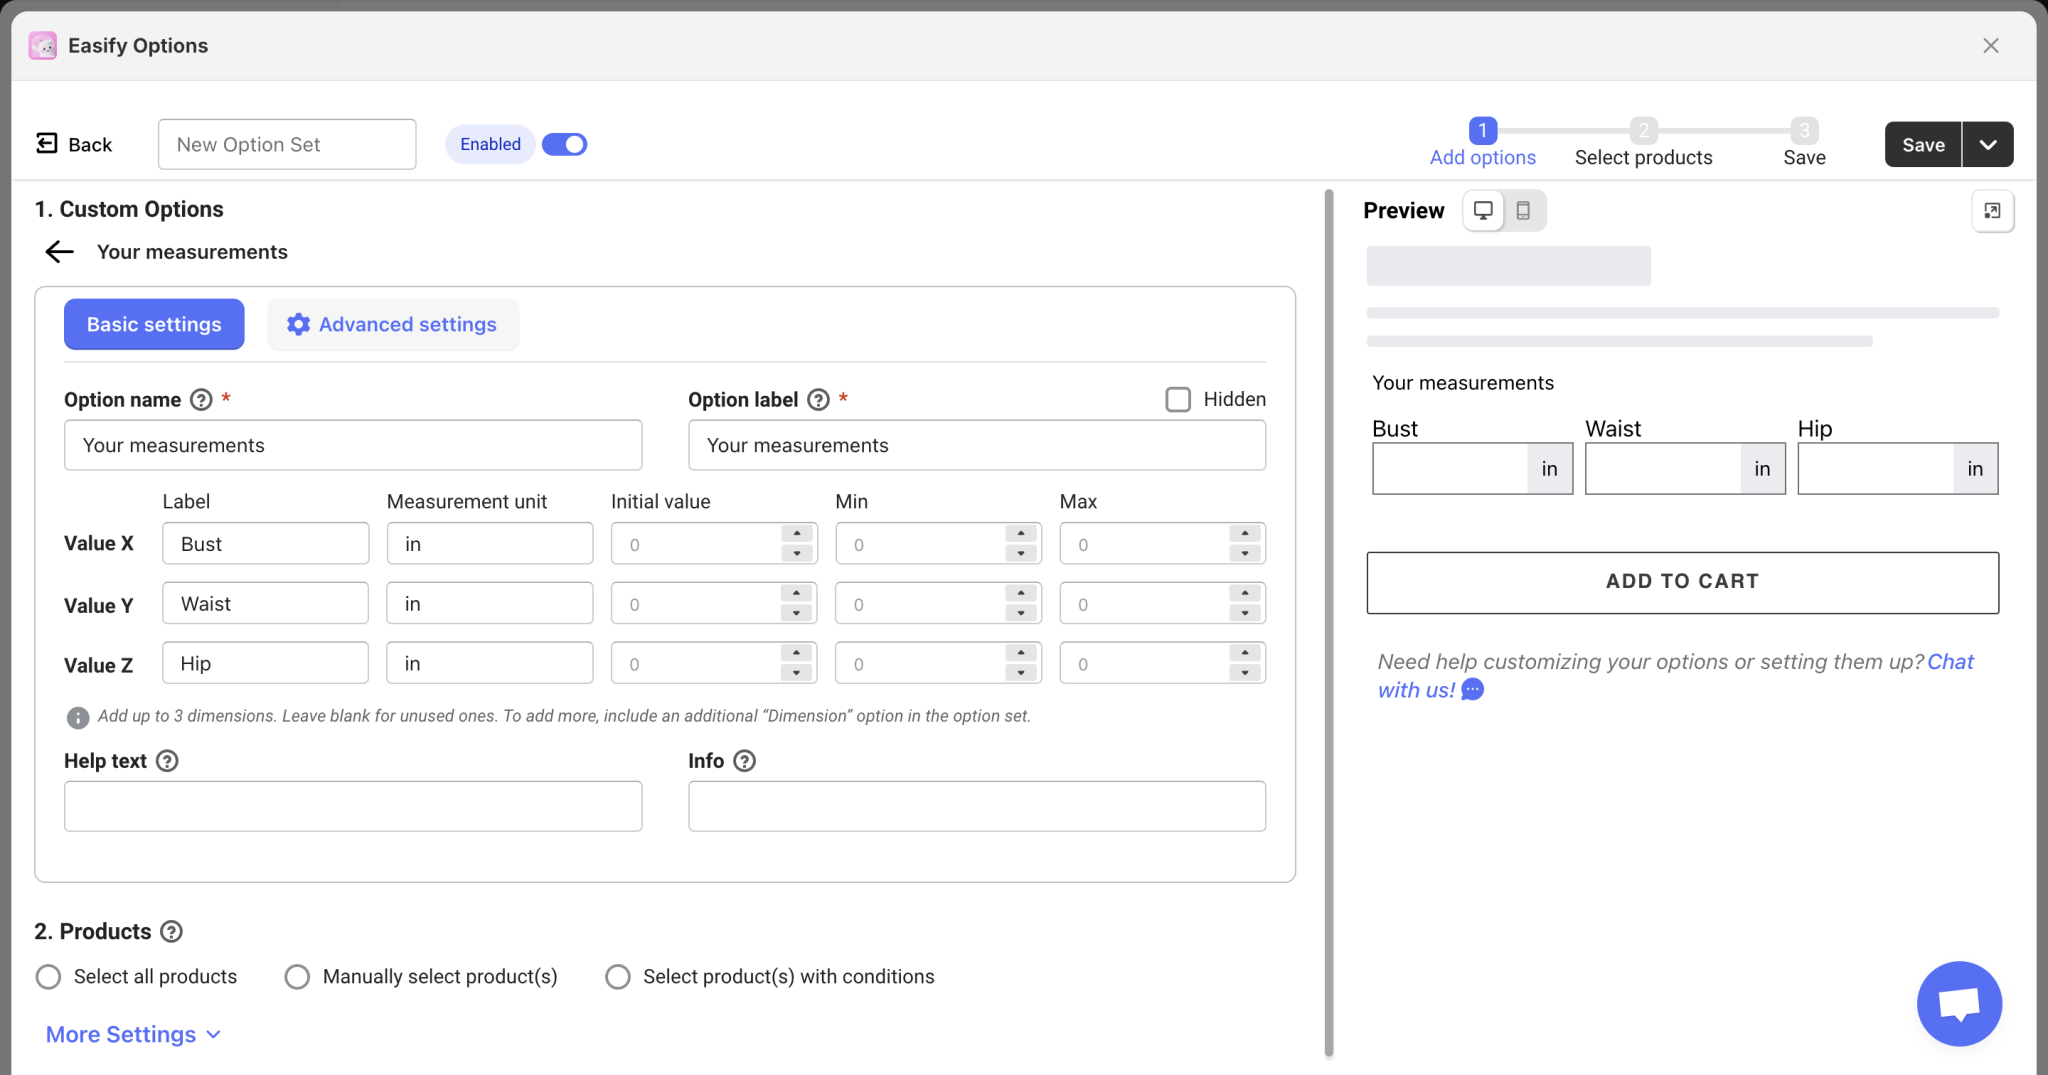
Task: Switch to Basic settings tab
Action: point(154,325)
